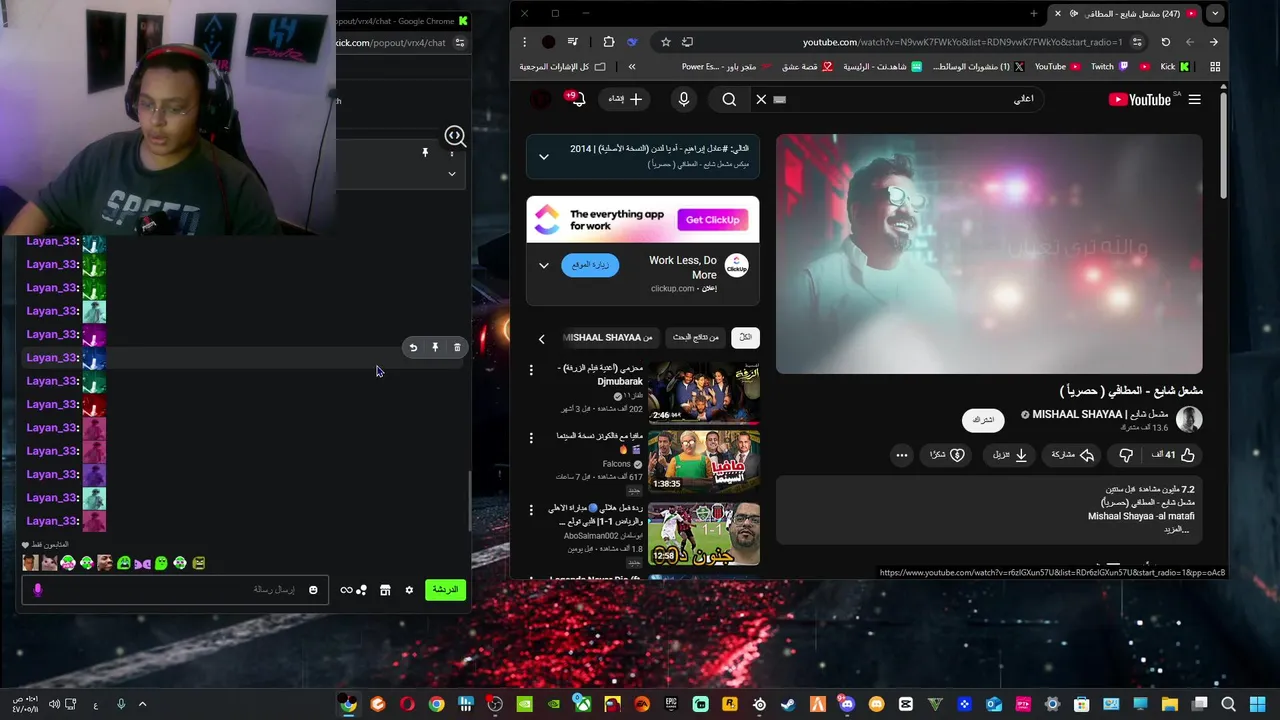Open the YouTube account avatar menu

[540, 99]
